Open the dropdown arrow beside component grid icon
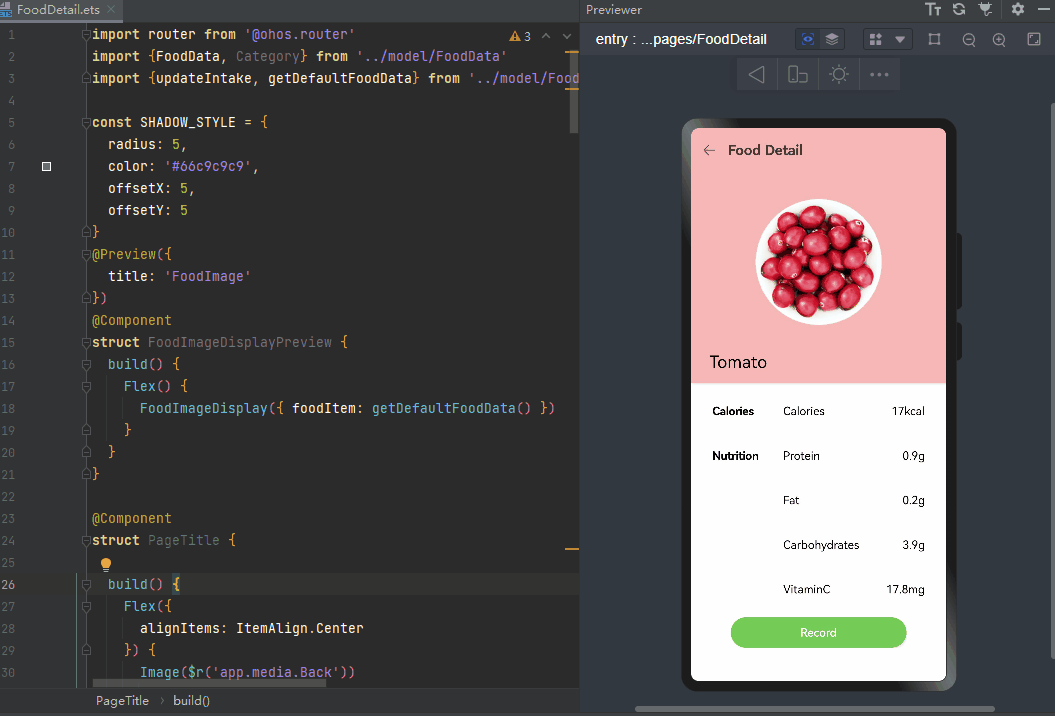This screenshot has height=716, width=1055. (x=900, y=40)
